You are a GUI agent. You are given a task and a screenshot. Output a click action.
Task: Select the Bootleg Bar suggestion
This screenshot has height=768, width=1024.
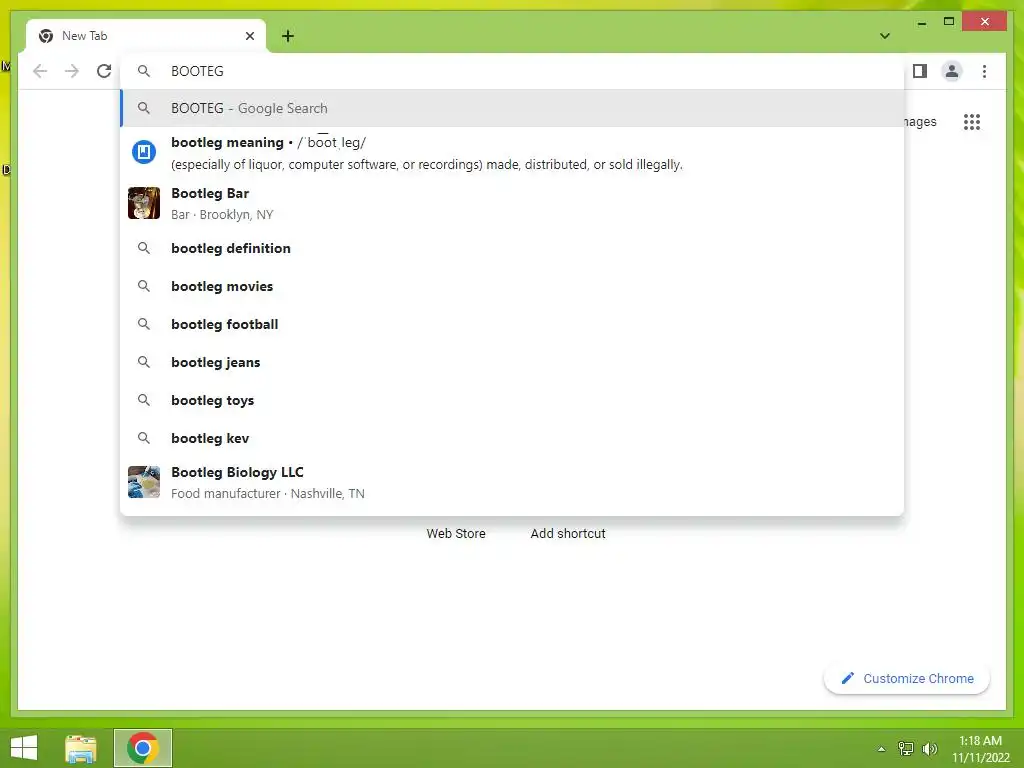tap(512, 203)
